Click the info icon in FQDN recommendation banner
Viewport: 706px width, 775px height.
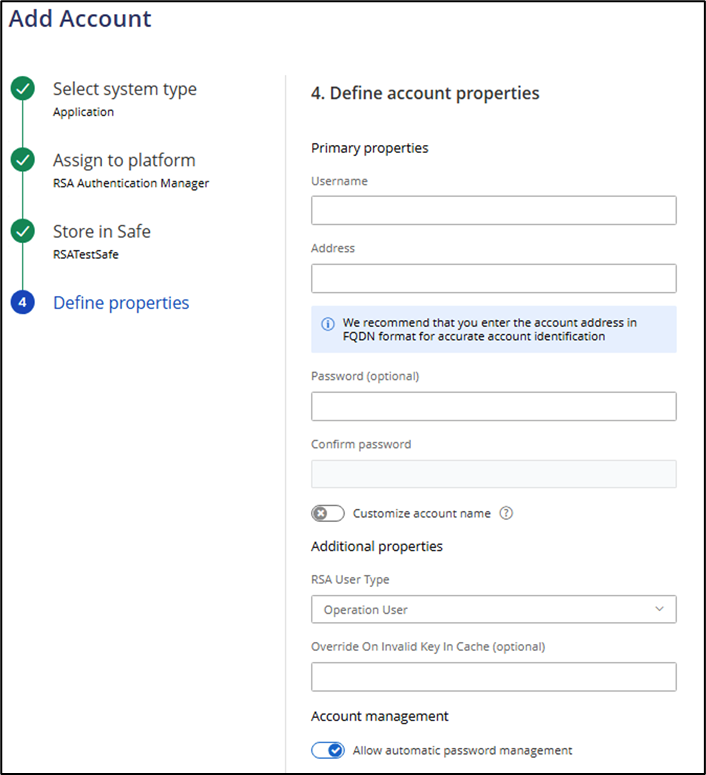pos(327,324)
